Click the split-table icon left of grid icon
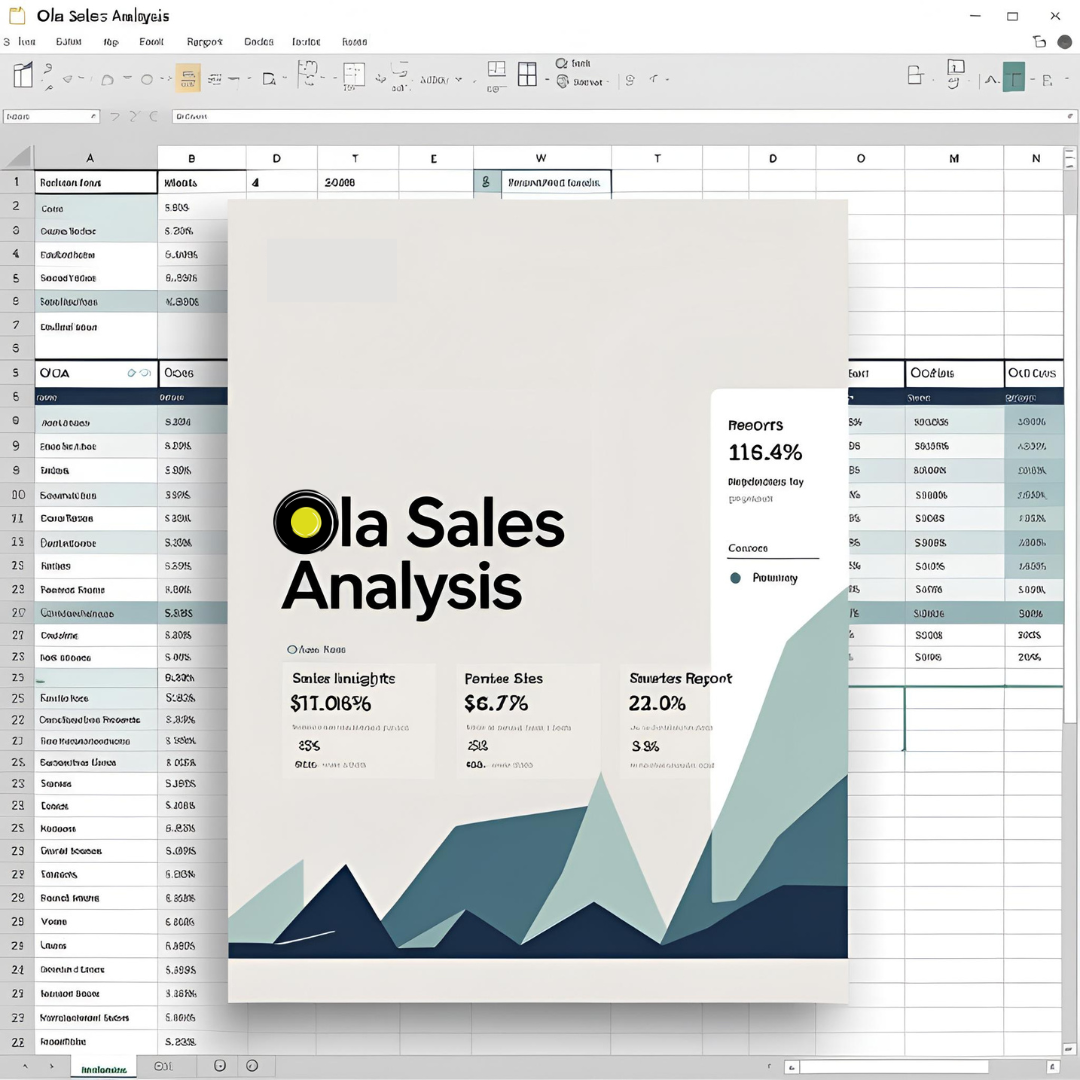This screenshot has height=1080, width=1080. 497,69
